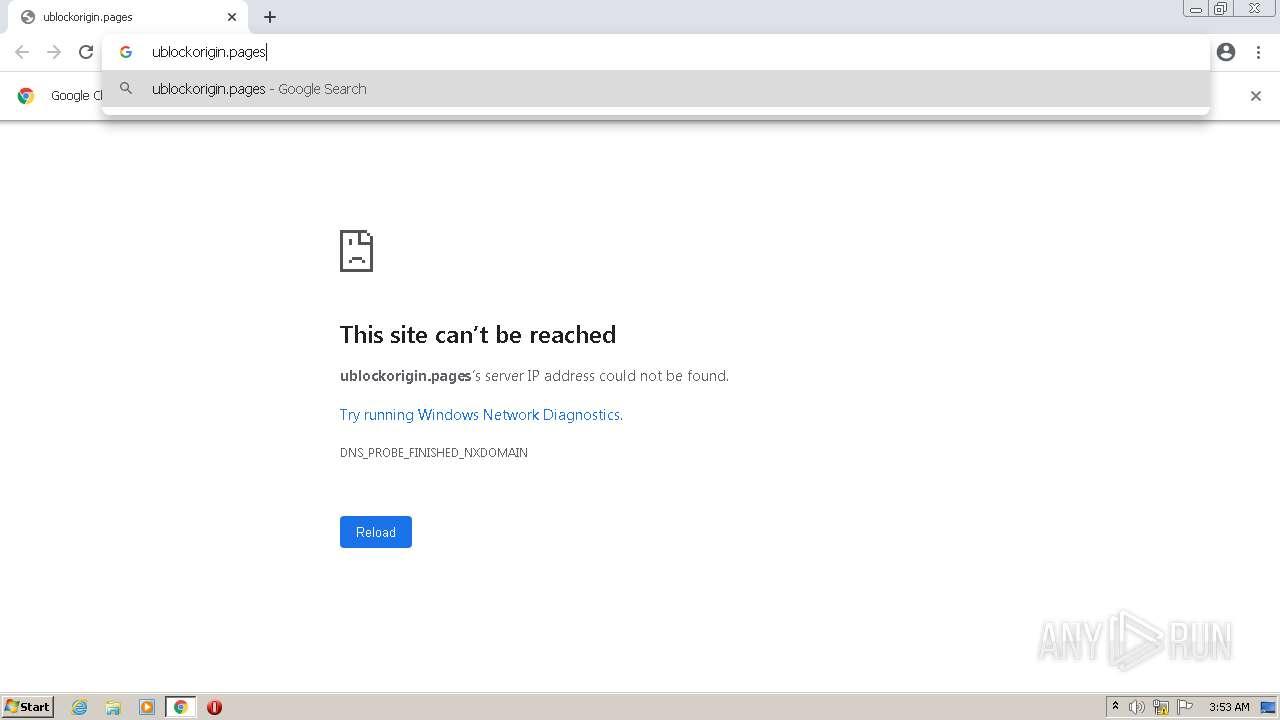Open the red Opera icon in taskbar

pos(214,707)
